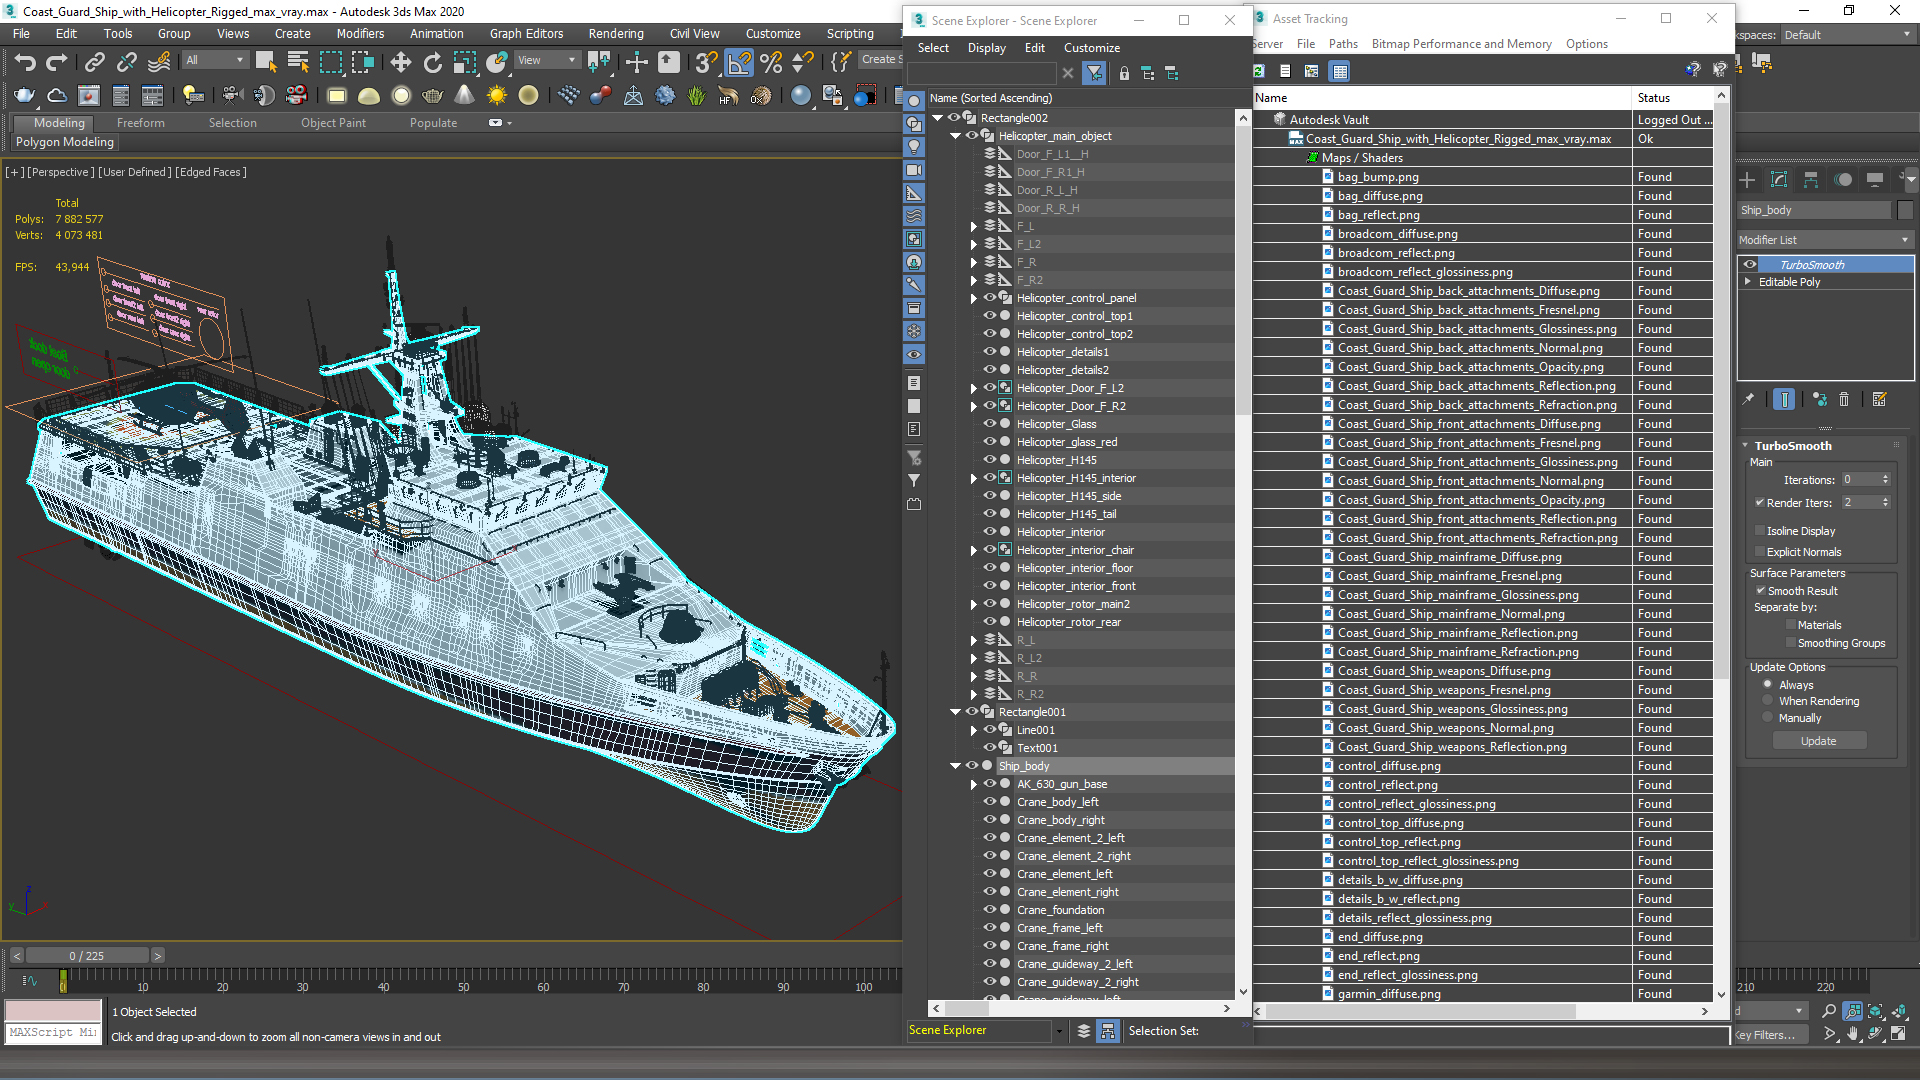Collapse the Ship_body tree node
Image resolution: width=1920 pixels, height=1080 pixels.
point(956,766)
